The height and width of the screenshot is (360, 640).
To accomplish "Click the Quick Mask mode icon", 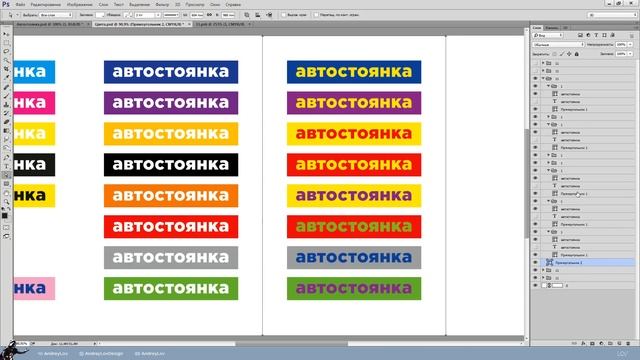I will [6, 228].
